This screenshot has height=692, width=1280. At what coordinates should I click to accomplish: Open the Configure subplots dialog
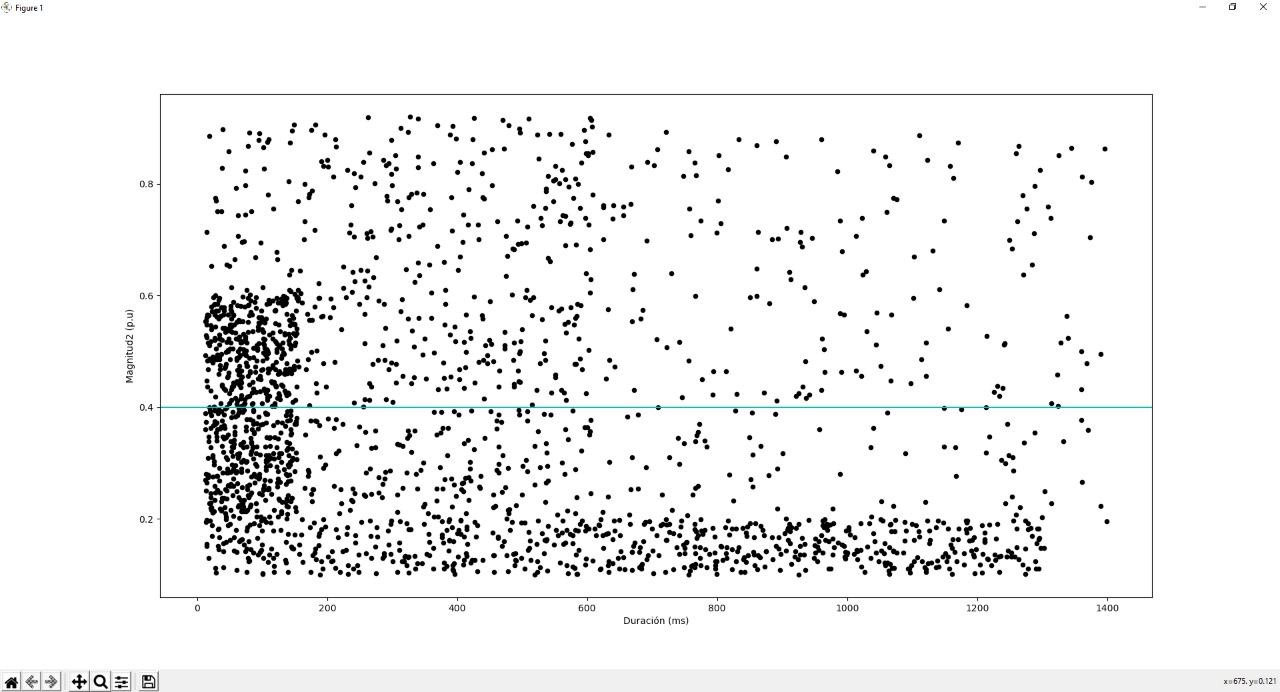click(x=121, y=682)
